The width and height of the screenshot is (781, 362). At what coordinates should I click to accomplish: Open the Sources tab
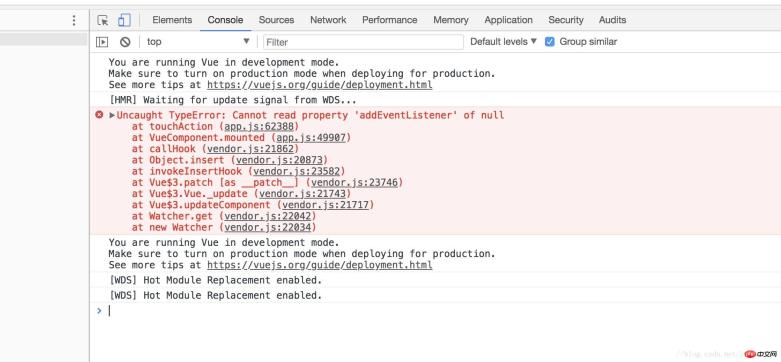pos(276,20)
